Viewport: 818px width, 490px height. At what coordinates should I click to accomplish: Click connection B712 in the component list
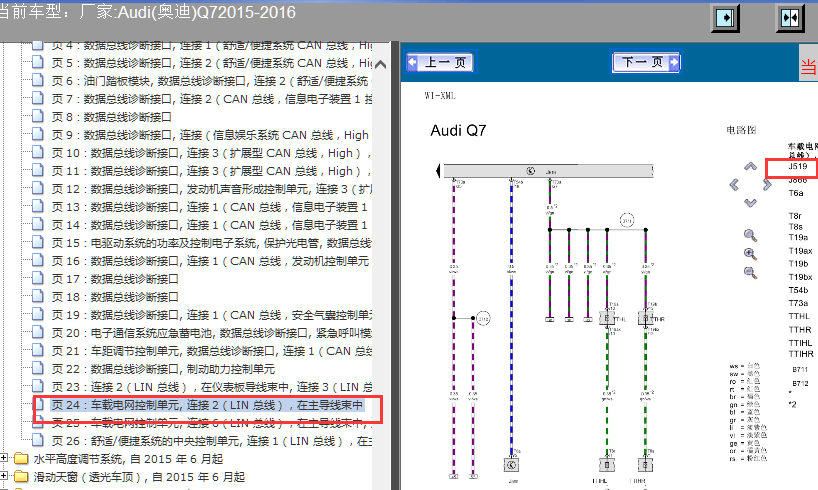coord(800,383)
